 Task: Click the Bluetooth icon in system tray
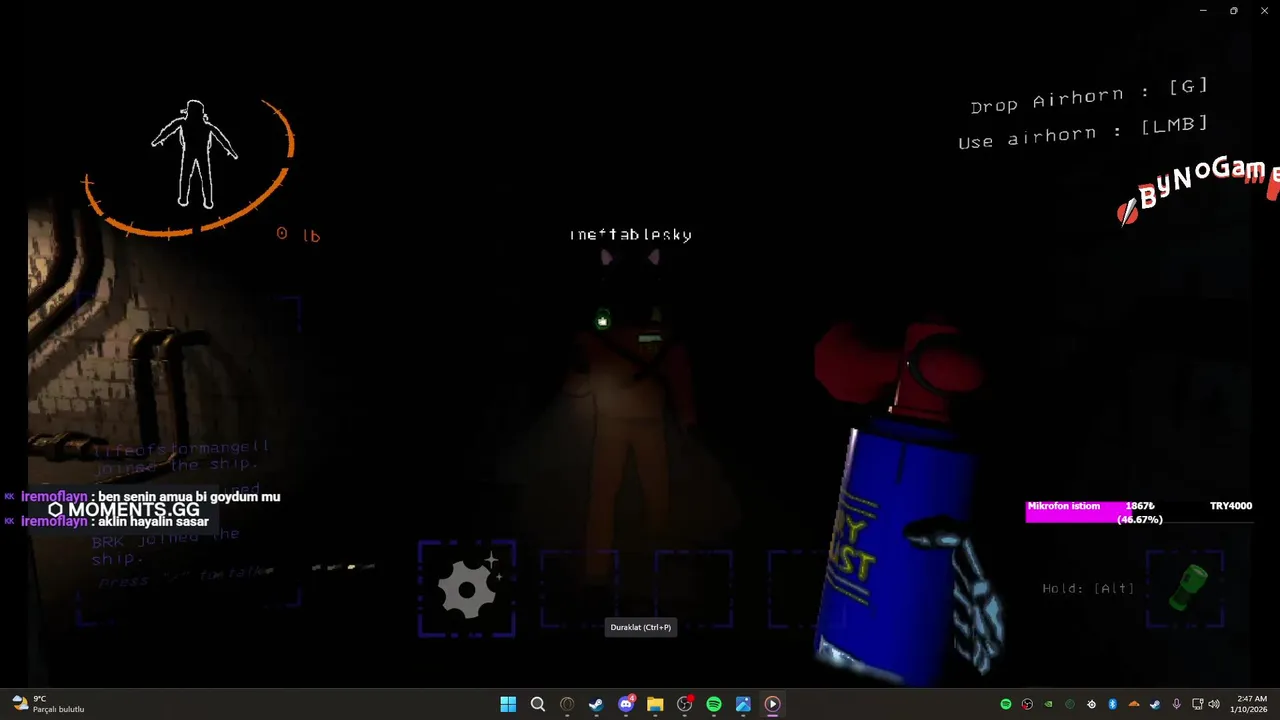[1112, 704]
